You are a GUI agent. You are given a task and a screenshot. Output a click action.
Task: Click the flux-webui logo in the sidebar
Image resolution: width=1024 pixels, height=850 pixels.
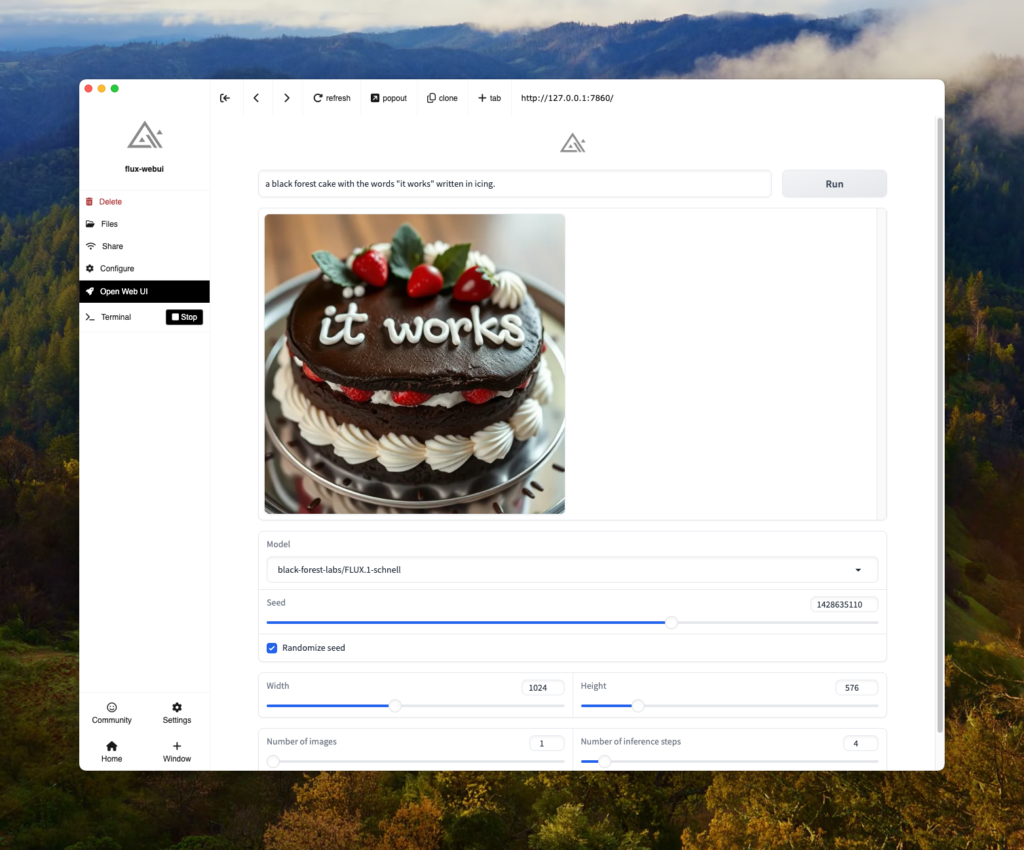[x=145, y=135]
